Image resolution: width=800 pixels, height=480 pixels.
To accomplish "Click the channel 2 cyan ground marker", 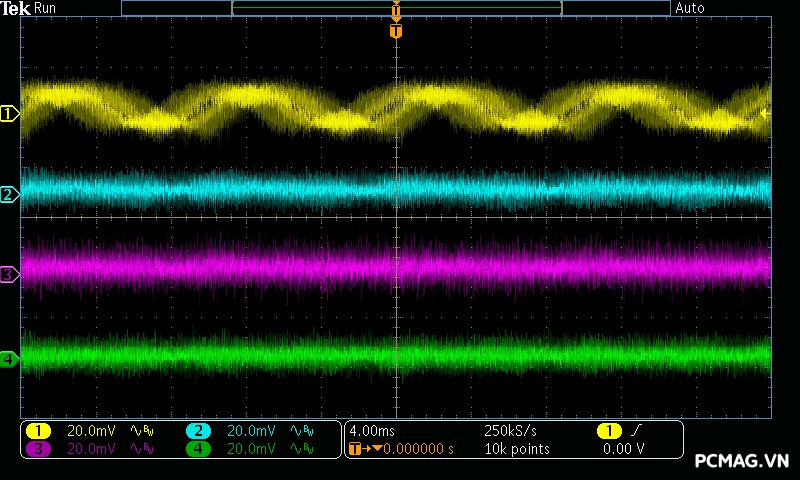I will click(x=10, y=194).
